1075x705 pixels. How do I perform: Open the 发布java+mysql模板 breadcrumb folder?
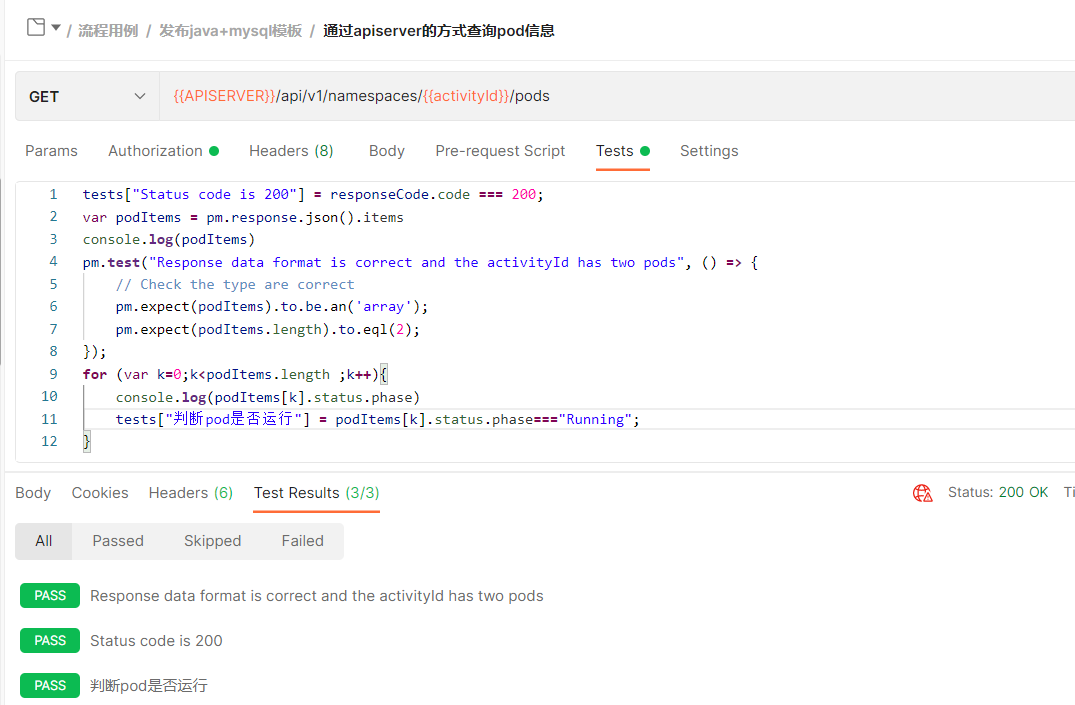(x=230, y=31)
